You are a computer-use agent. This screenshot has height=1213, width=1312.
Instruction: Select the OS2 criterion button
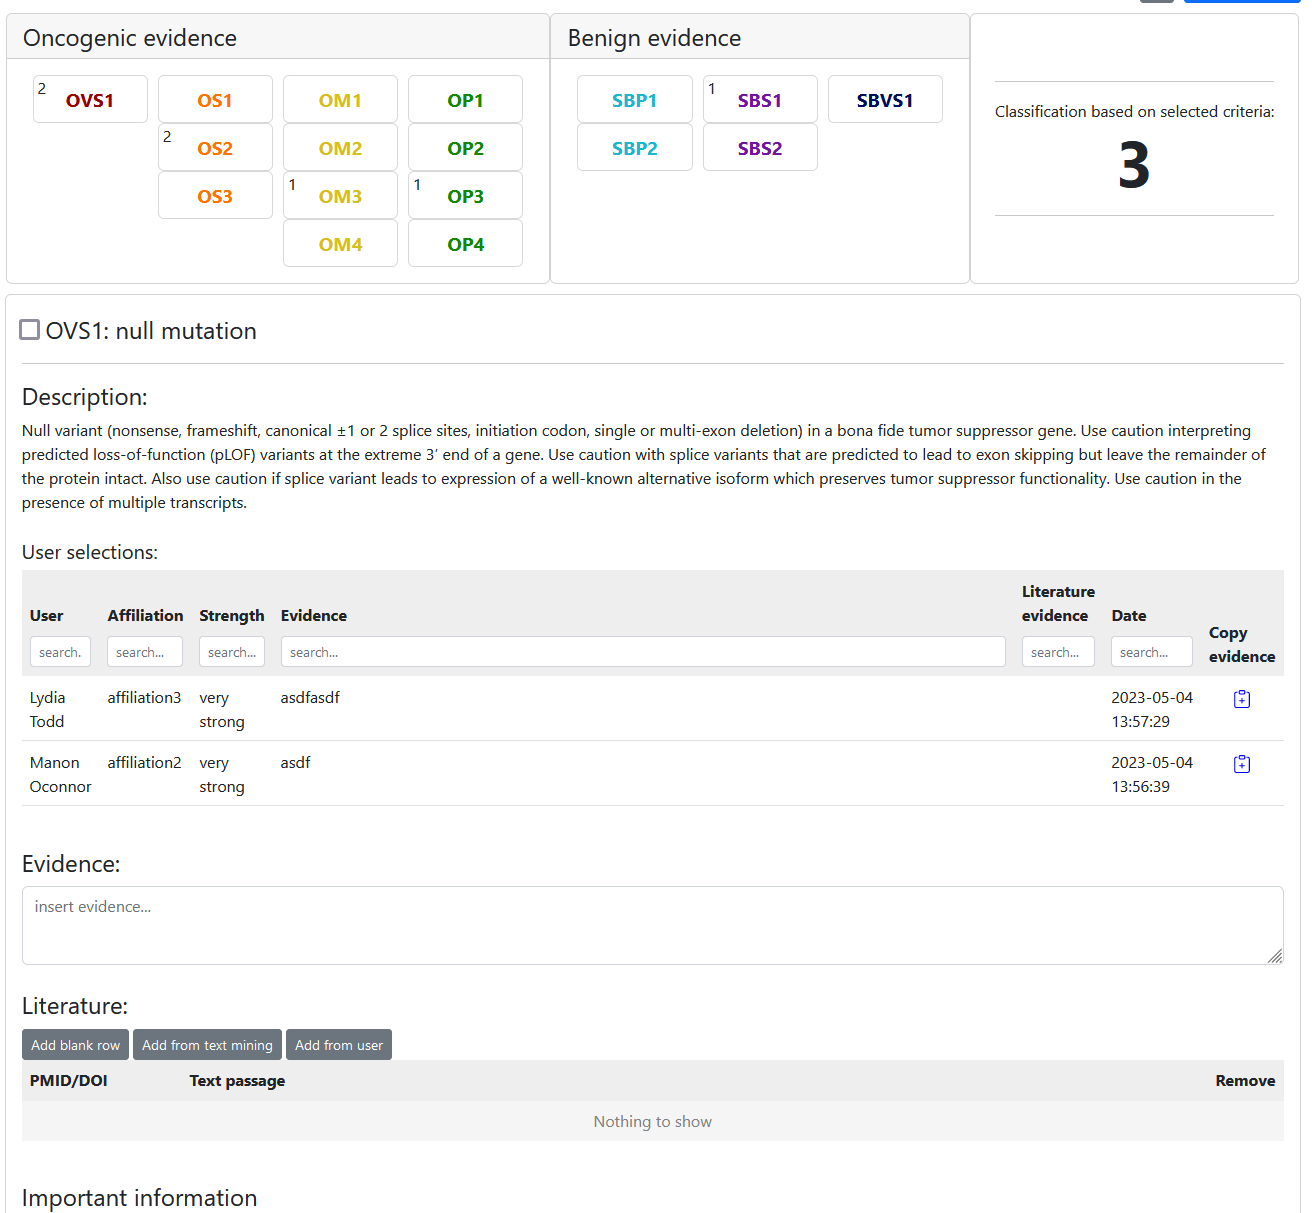click(x=215, y=148)
